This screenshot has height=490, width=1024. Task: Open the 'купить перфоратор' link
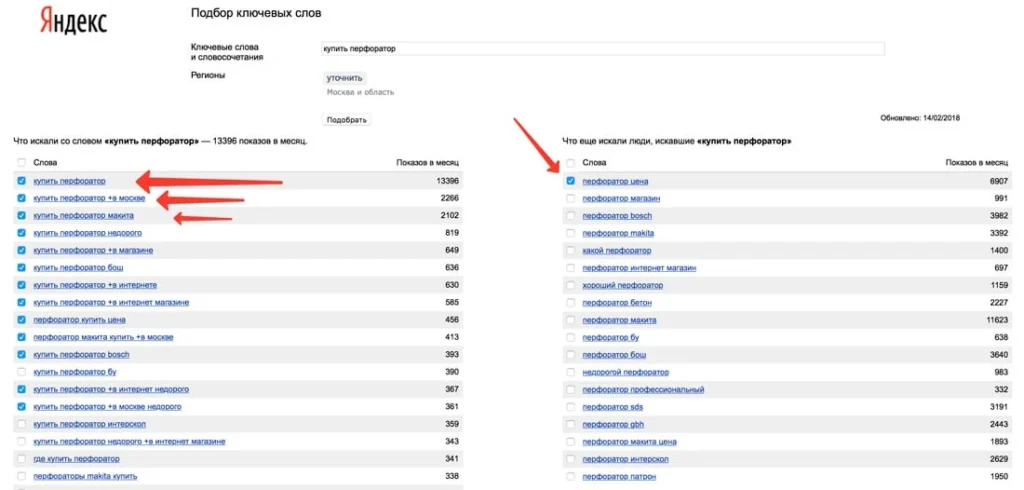69,181
